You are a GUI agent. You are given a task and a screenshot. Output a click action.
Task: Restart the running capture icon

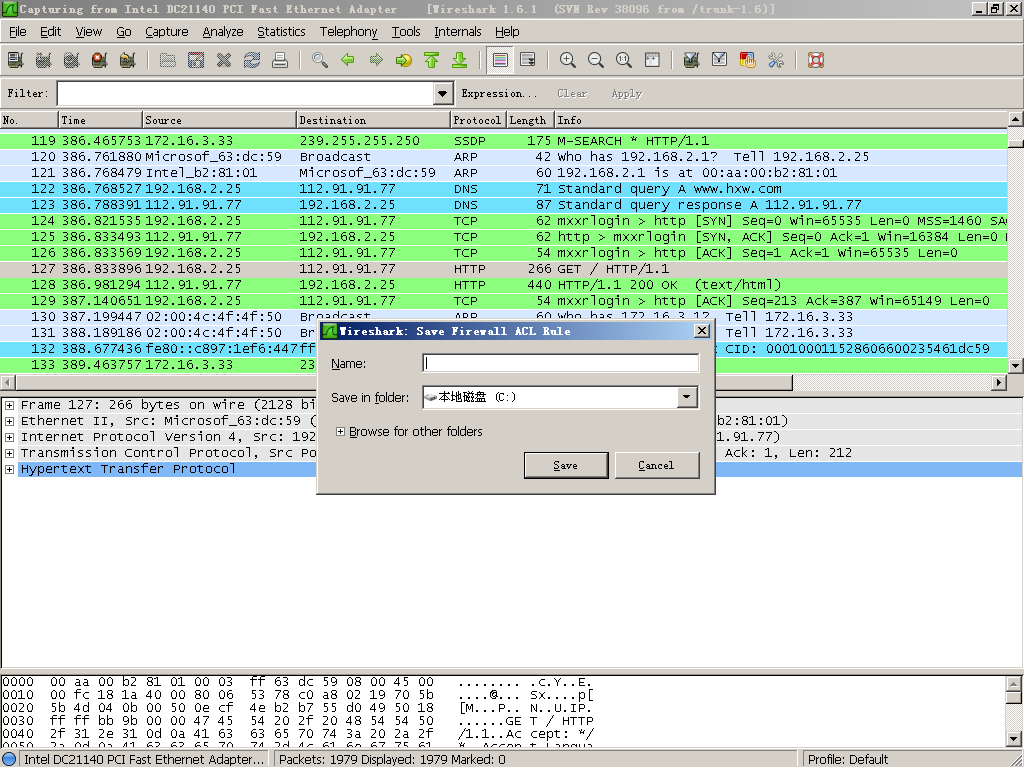coord(128,60)
